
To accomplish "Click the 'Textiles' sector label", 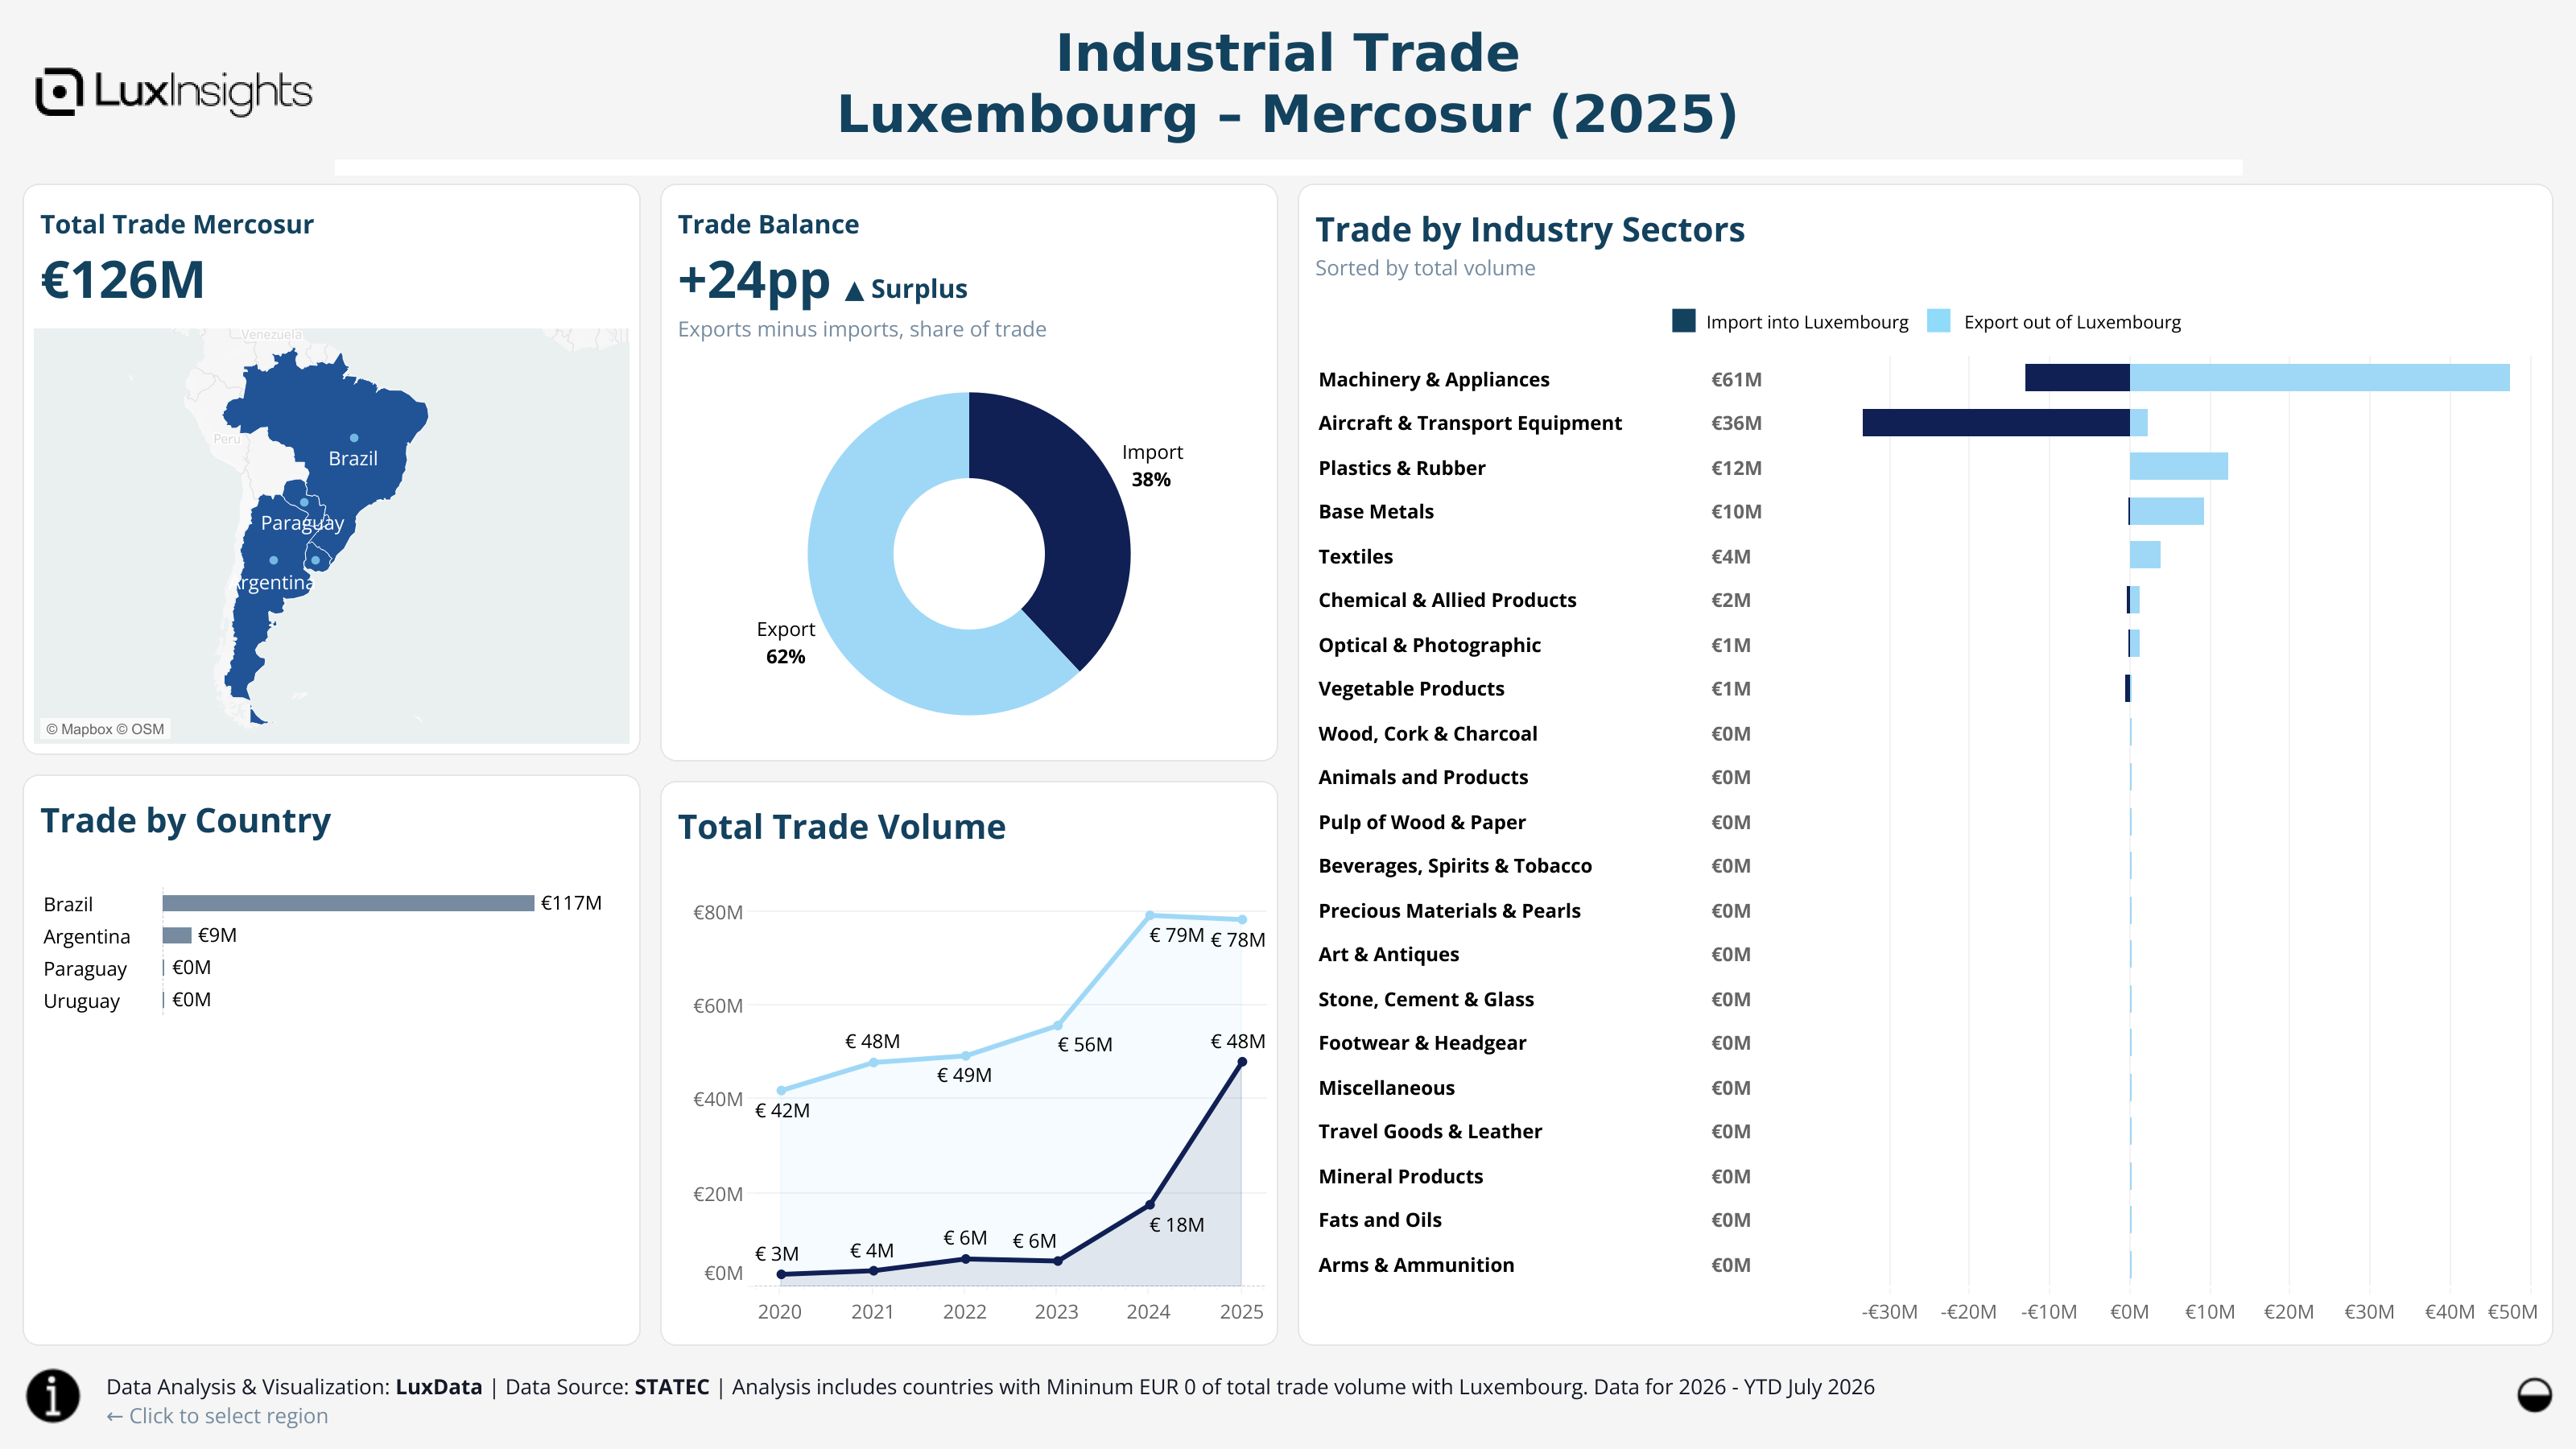I will click(x=1355, y=556).
